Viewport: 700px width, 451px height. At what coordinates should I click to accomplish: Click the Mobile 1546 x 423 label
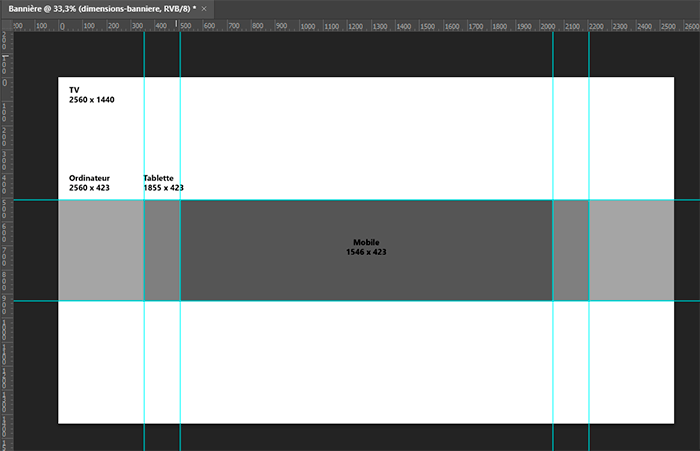[x=366, y=247]
